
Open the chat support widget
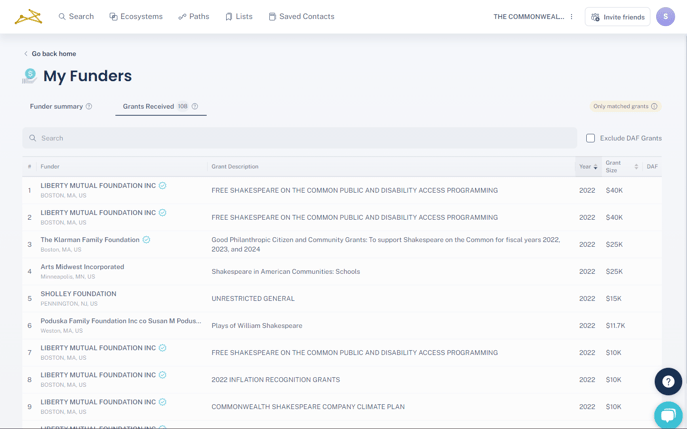pos(669,415)
